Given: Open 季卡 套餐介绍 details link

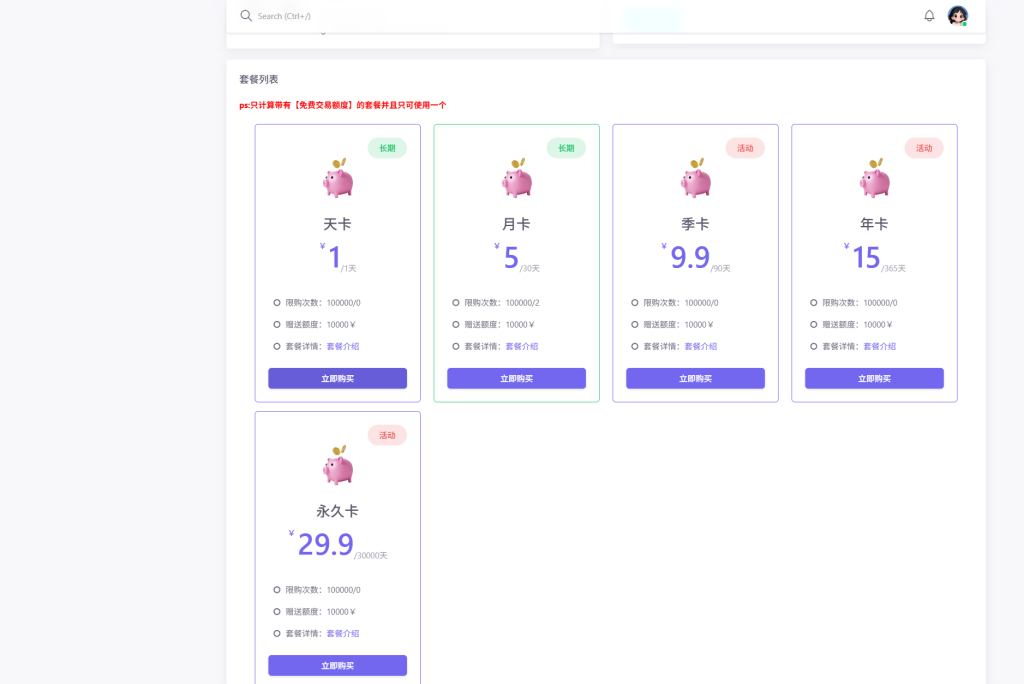Looking at the screenshot, I should pos(700,346).
